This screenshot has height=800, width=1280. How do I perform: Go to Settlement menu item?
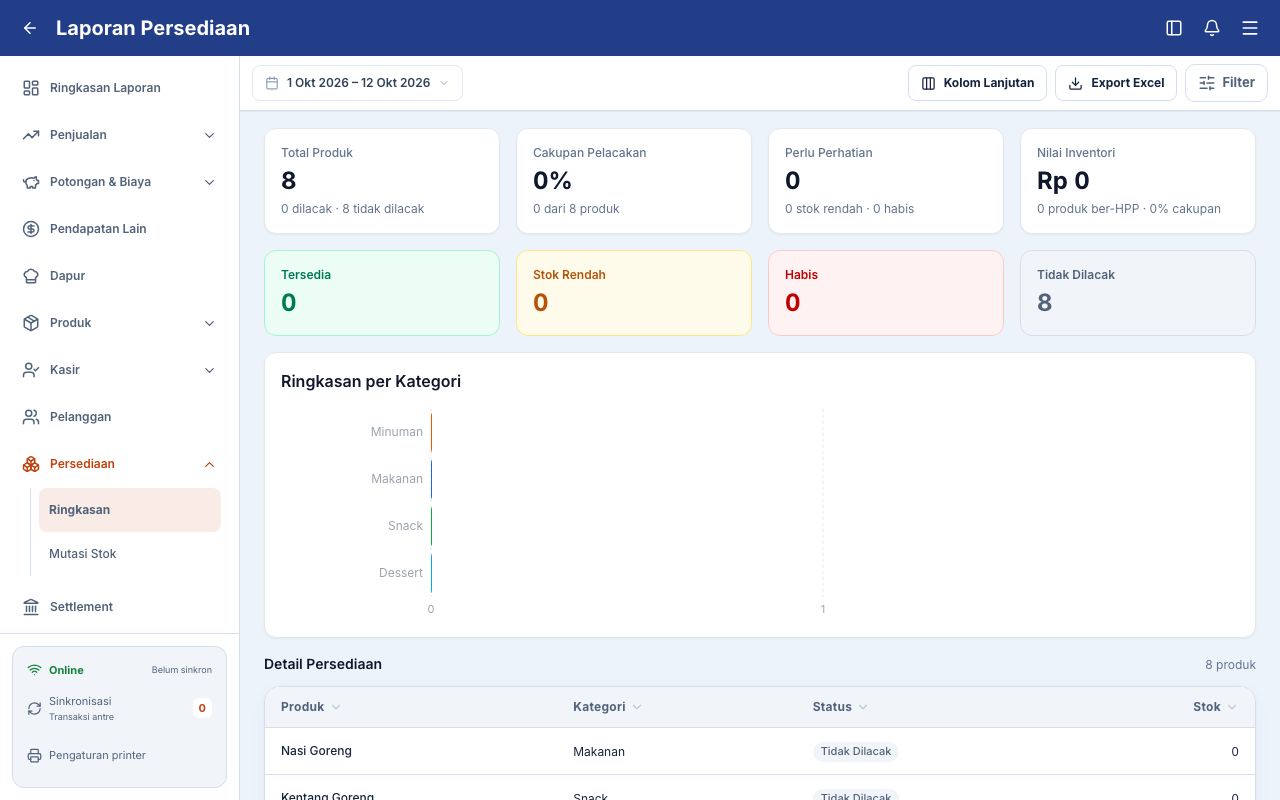tap(119, 607)
